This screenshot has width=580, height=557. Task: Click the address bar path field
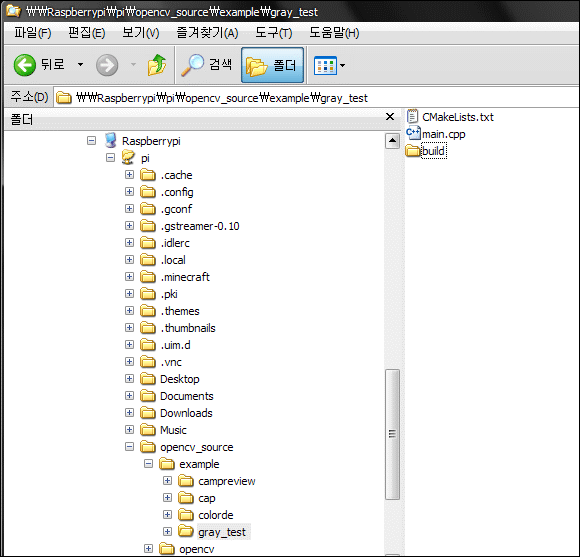point(317,98)
